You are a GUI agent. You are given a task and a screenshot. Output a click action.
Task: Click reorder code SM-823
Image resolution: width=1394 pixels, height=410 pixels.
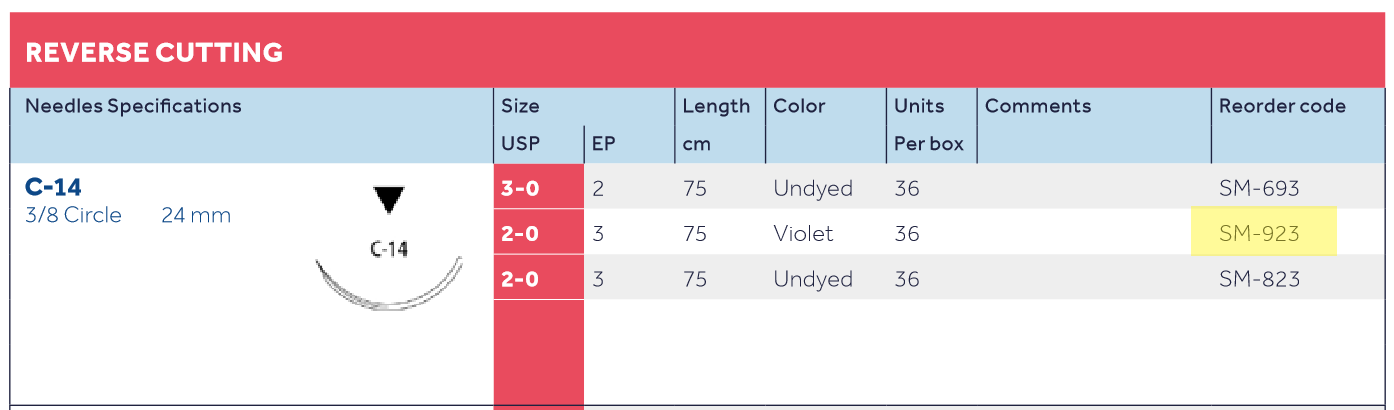pos(1259,279)
